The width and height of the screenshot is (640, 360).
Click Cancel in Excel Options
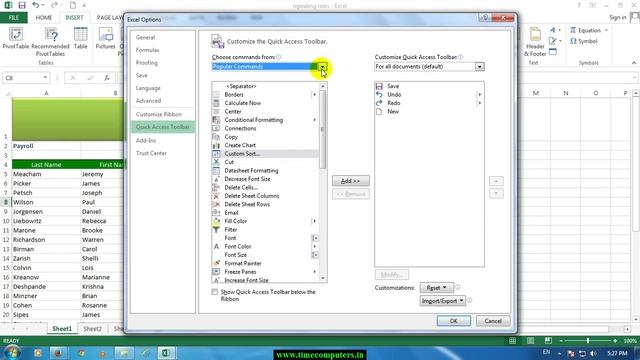pyautogui.click(x=493, y=321)
